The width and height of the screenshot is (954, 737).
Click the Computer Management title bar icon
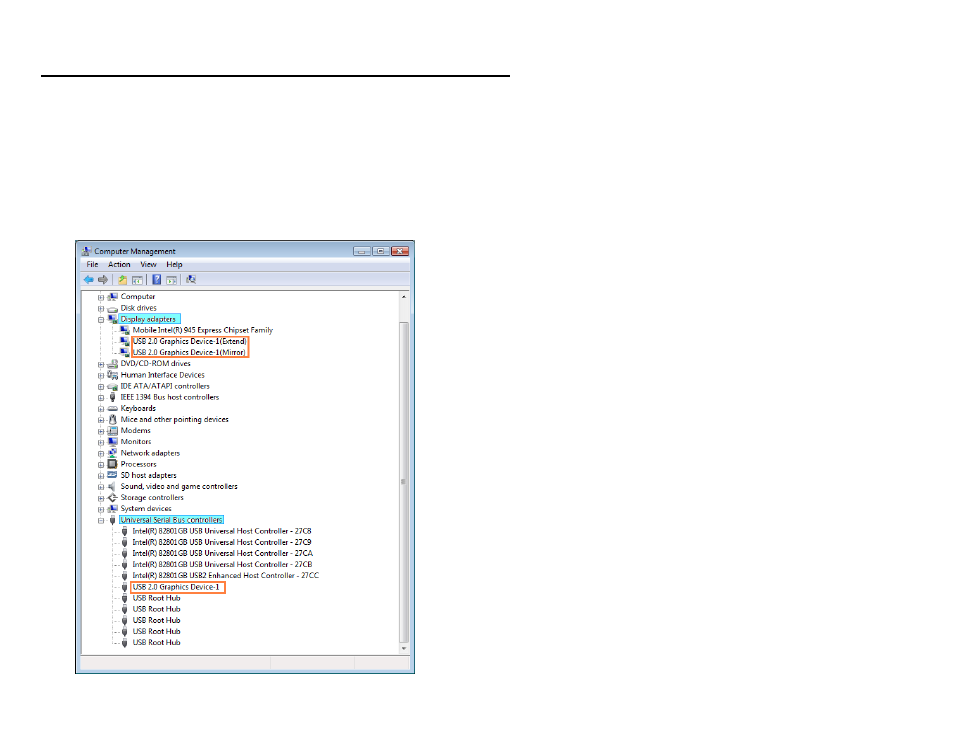(86, 251)
